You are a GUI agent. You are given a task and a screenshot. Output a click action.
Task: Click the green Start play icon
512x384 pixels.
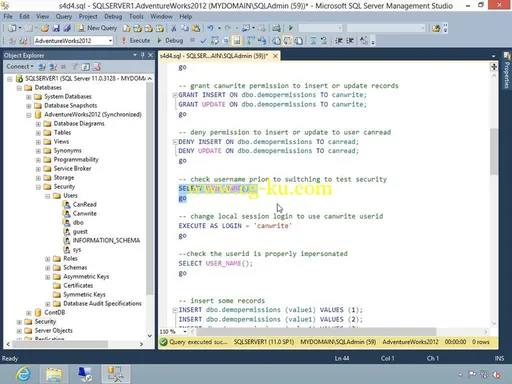click(291, 28)
